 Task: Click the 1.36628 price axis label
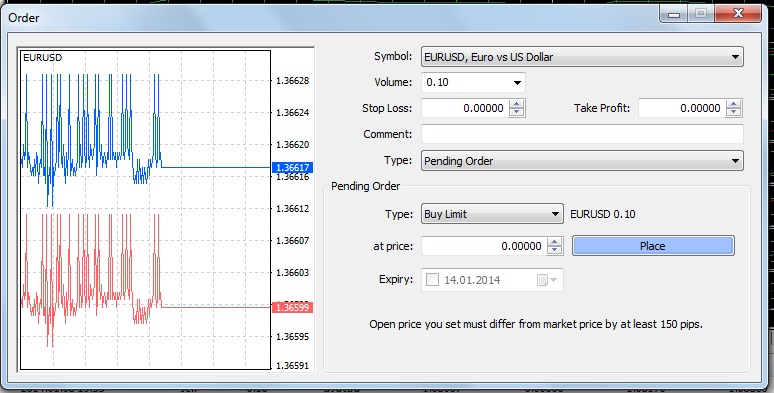click(293, 81)
